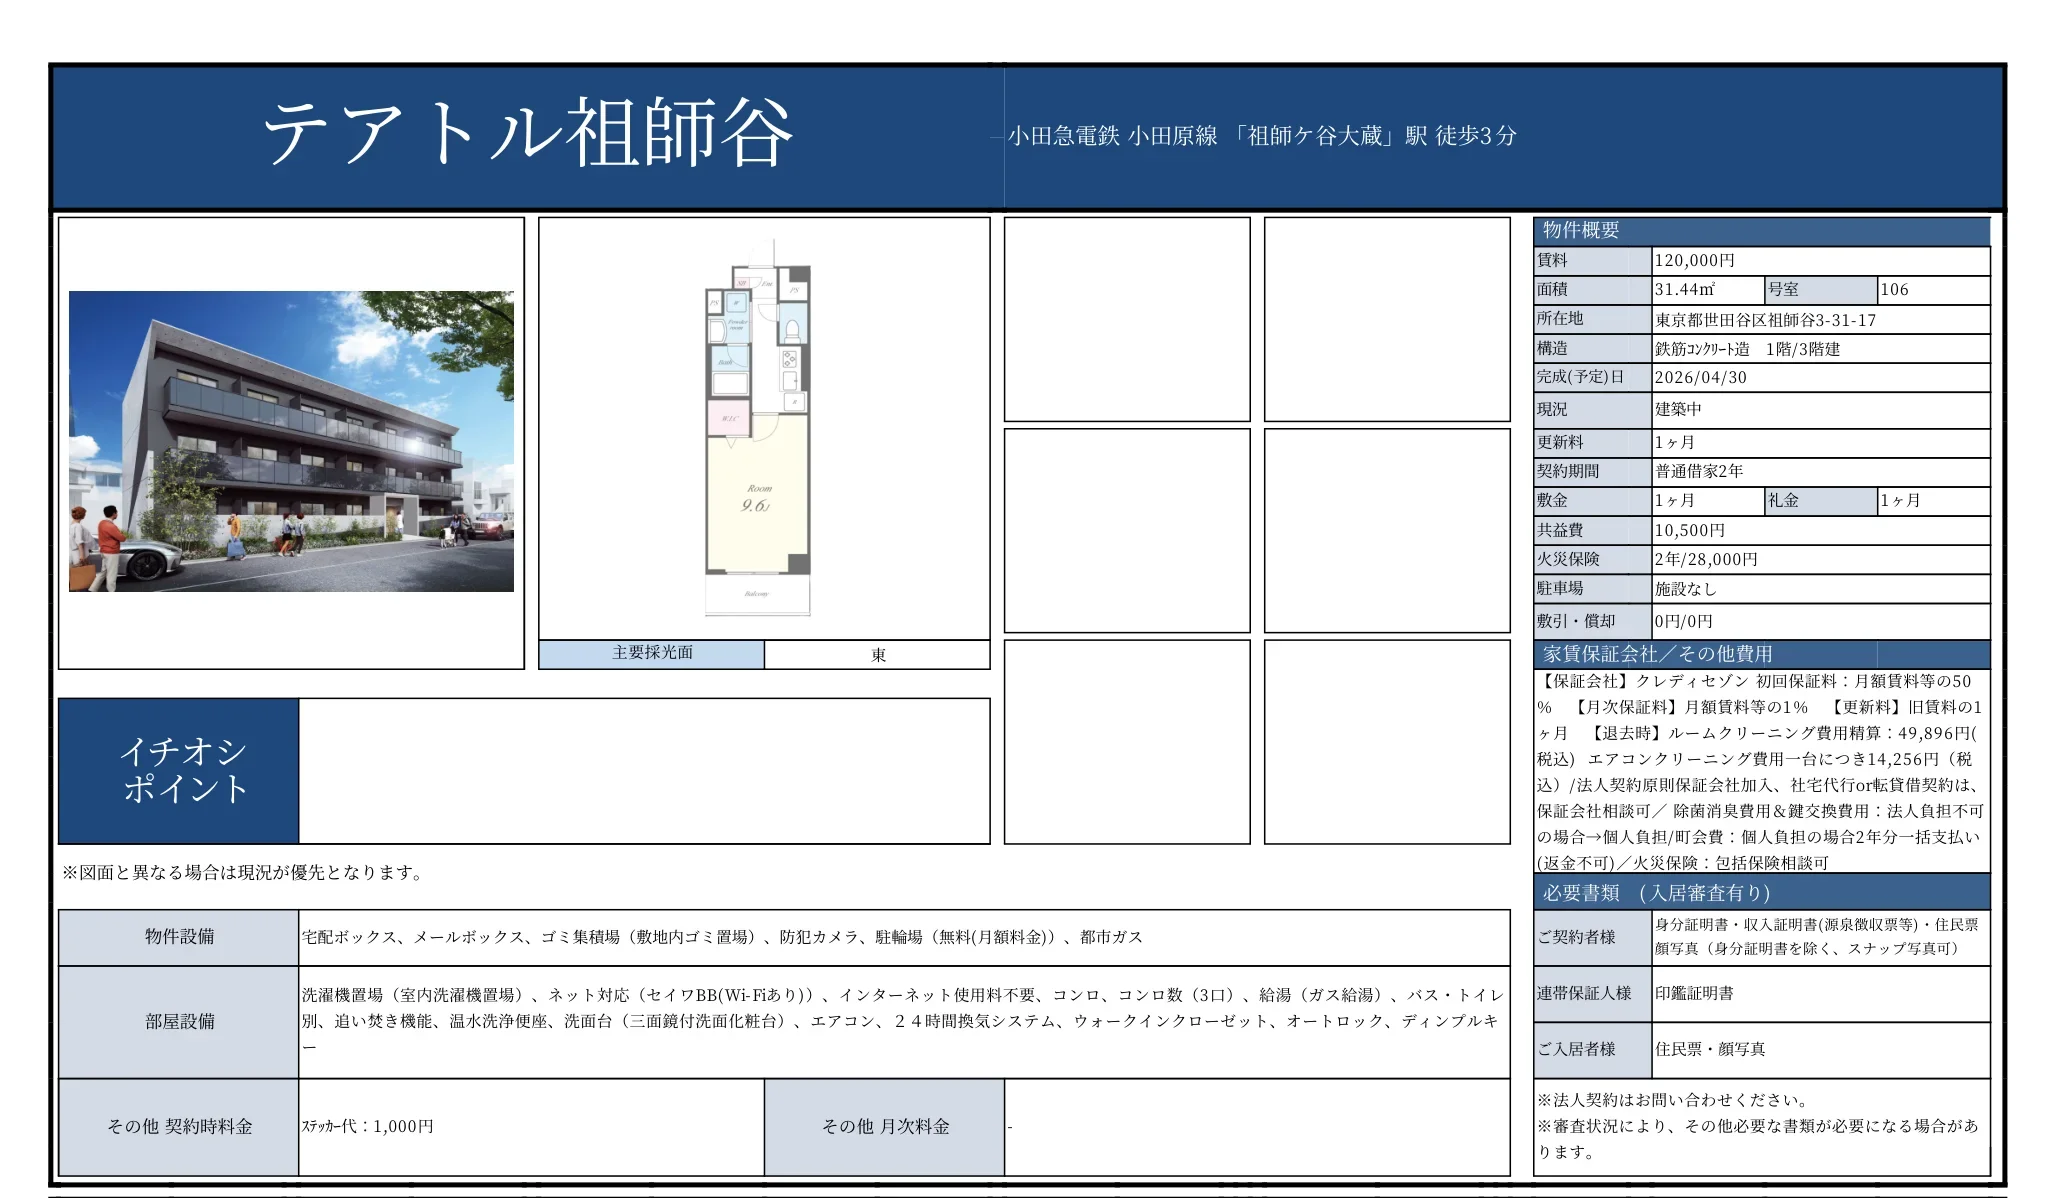
Task: Click the building exterior rendering photo
Action: [291, 441]
